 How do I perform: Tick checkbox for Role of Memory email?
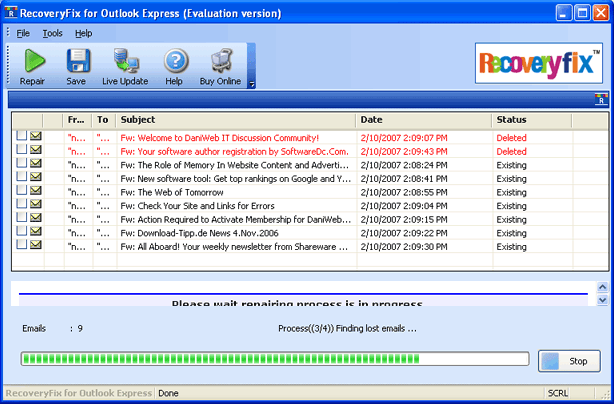pos(22,162)
